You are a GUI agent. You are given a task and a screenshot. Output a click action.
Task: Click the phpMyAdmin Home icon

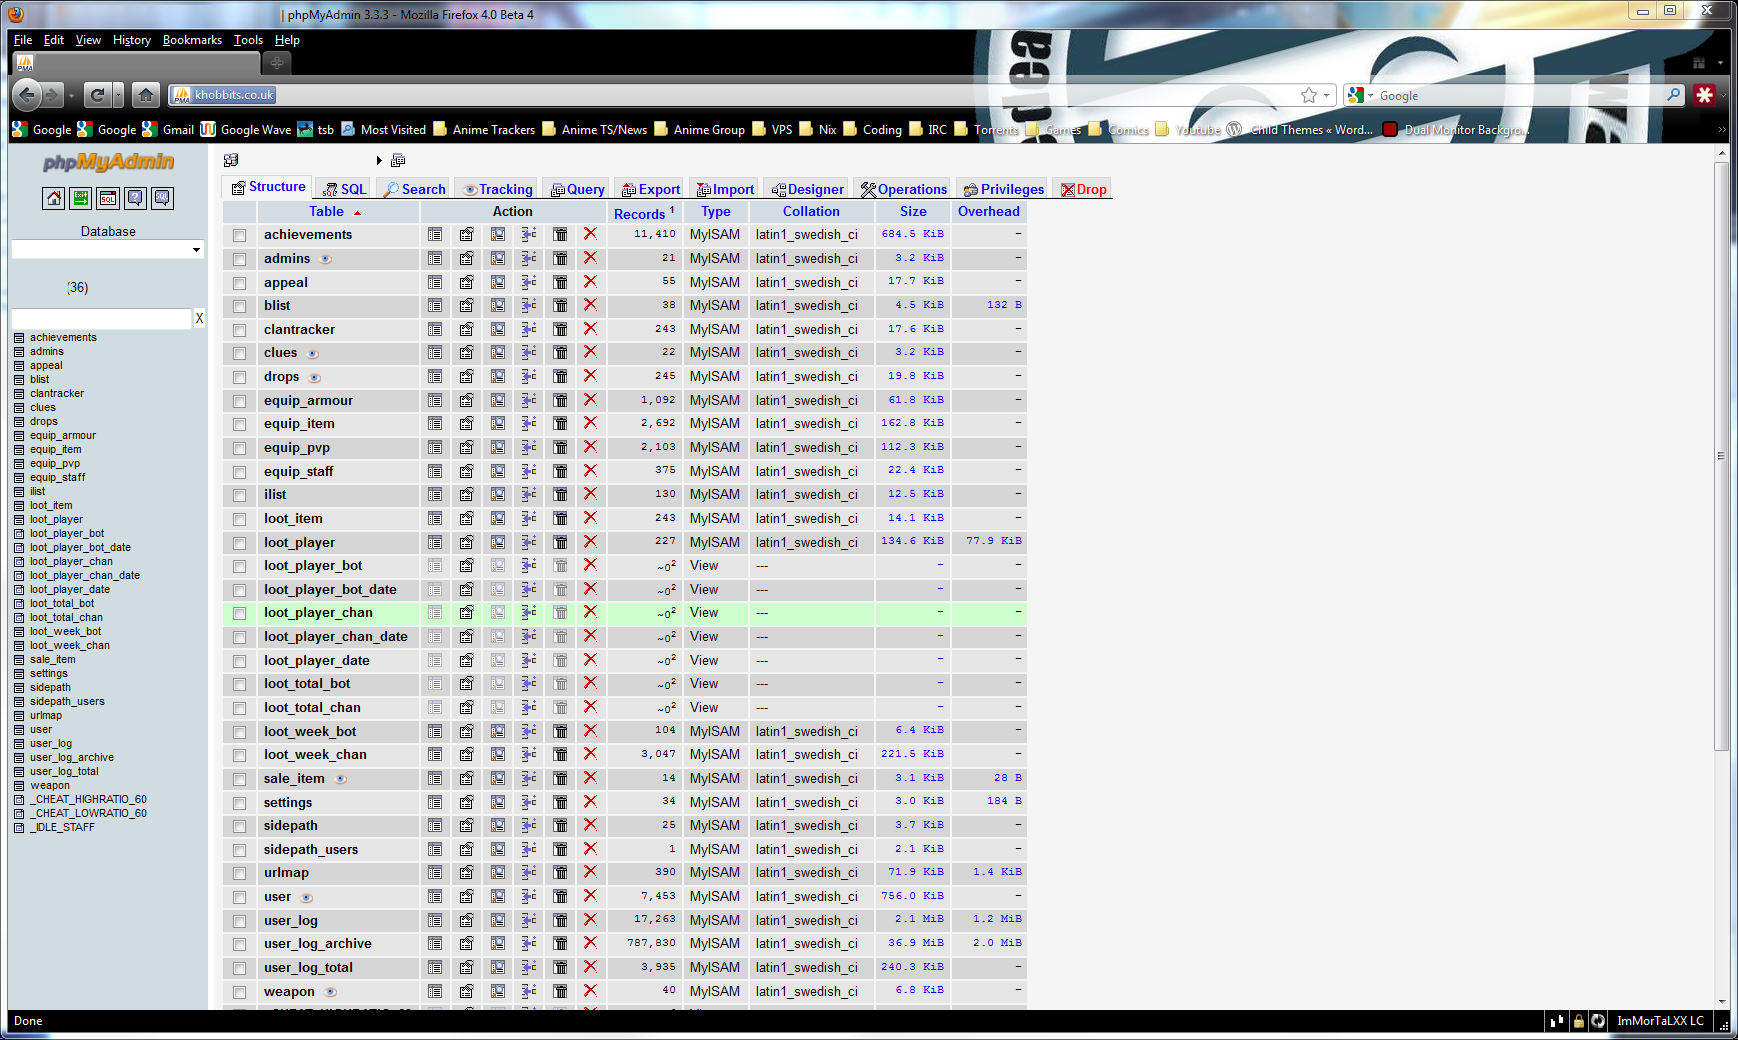point(54,198)
